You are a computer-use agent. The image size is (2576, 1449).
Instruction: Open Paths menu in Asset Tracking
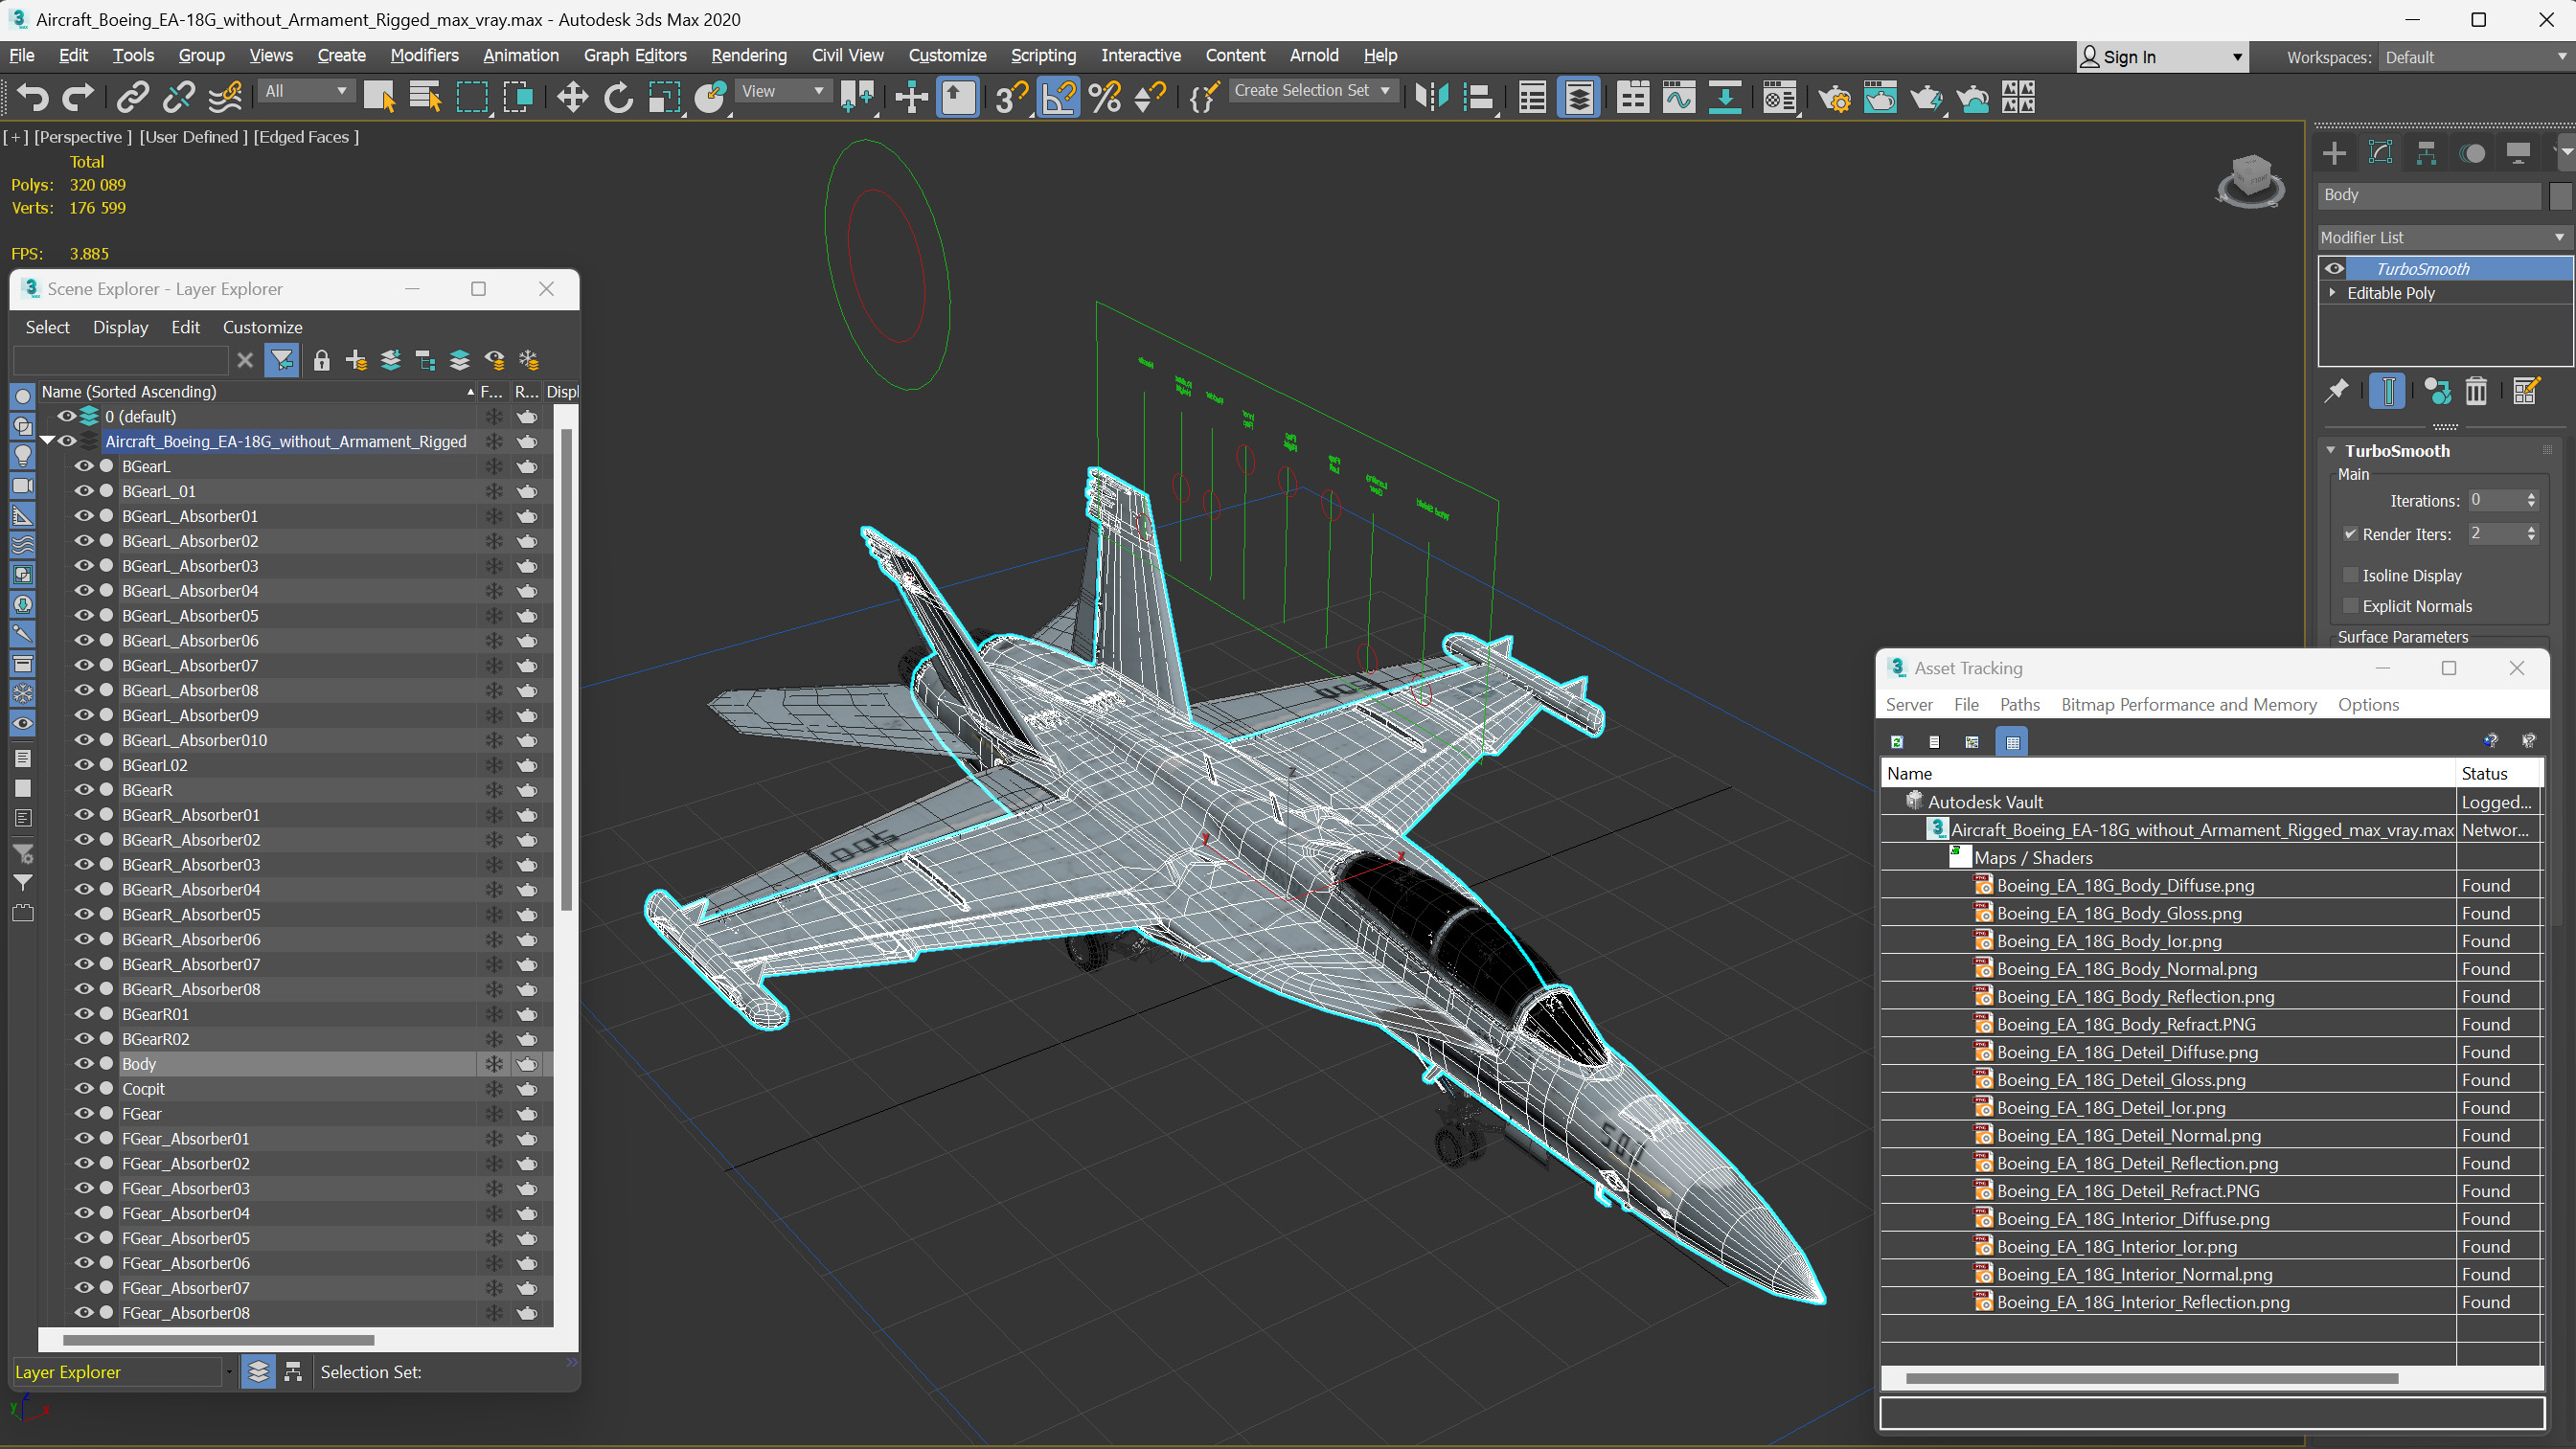point(2019,704)
